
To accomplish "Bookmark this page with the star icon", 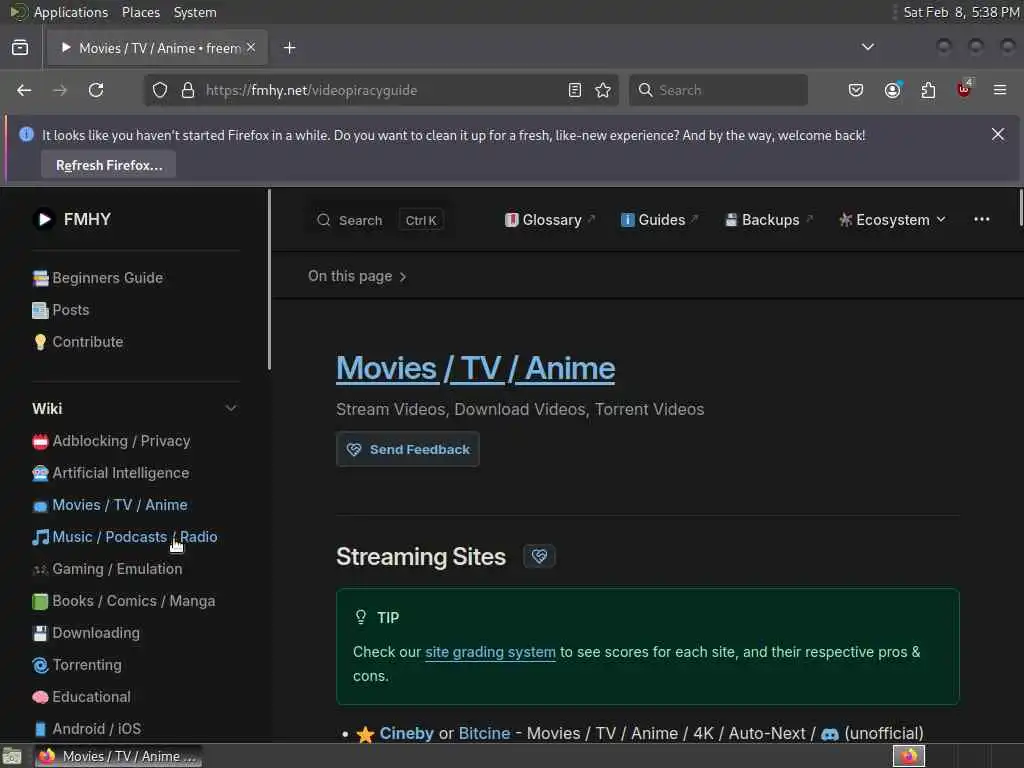I will [x=603, y=90].
